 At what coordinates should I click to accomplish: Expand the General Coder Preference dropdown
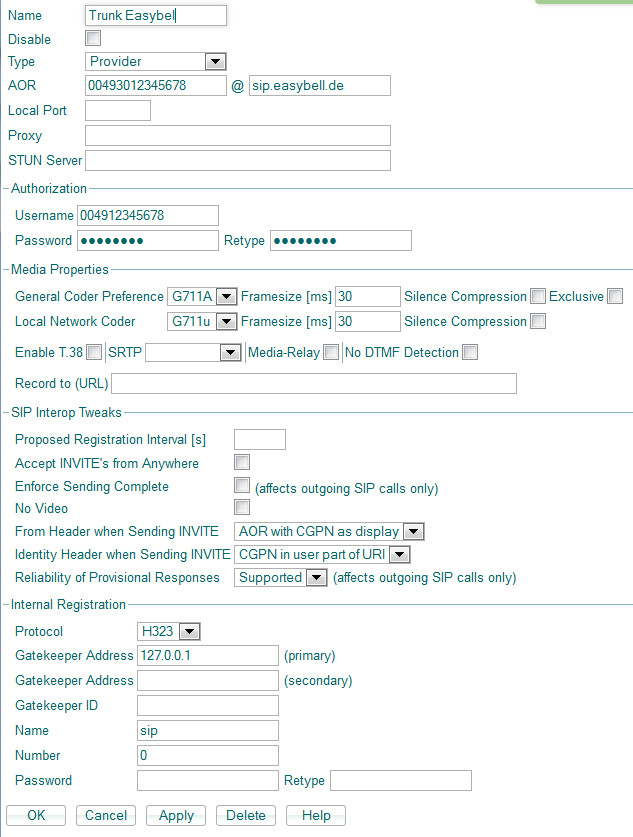202,296
